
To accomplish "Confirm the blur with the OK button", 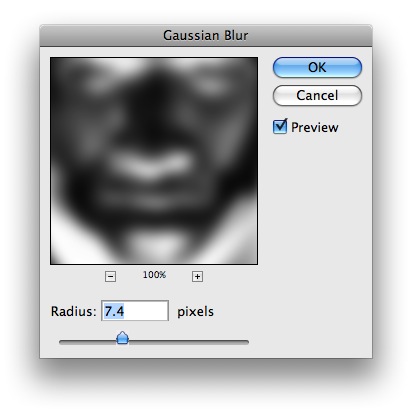I will [317, 68].
